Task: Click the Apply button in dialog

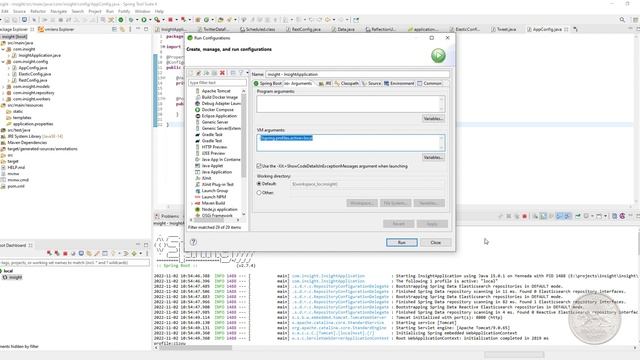Action: 432,224
